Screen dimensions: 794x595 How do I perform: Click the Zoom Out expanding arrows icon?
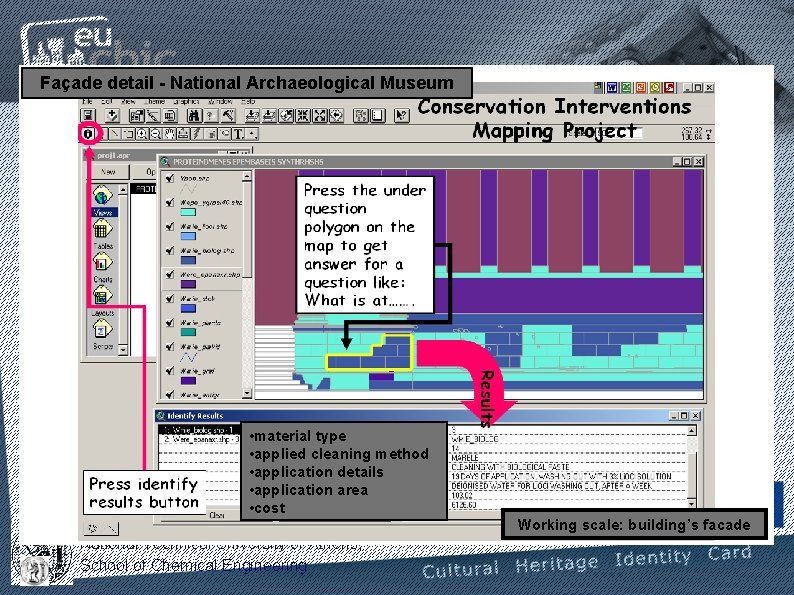coord(320,116)
